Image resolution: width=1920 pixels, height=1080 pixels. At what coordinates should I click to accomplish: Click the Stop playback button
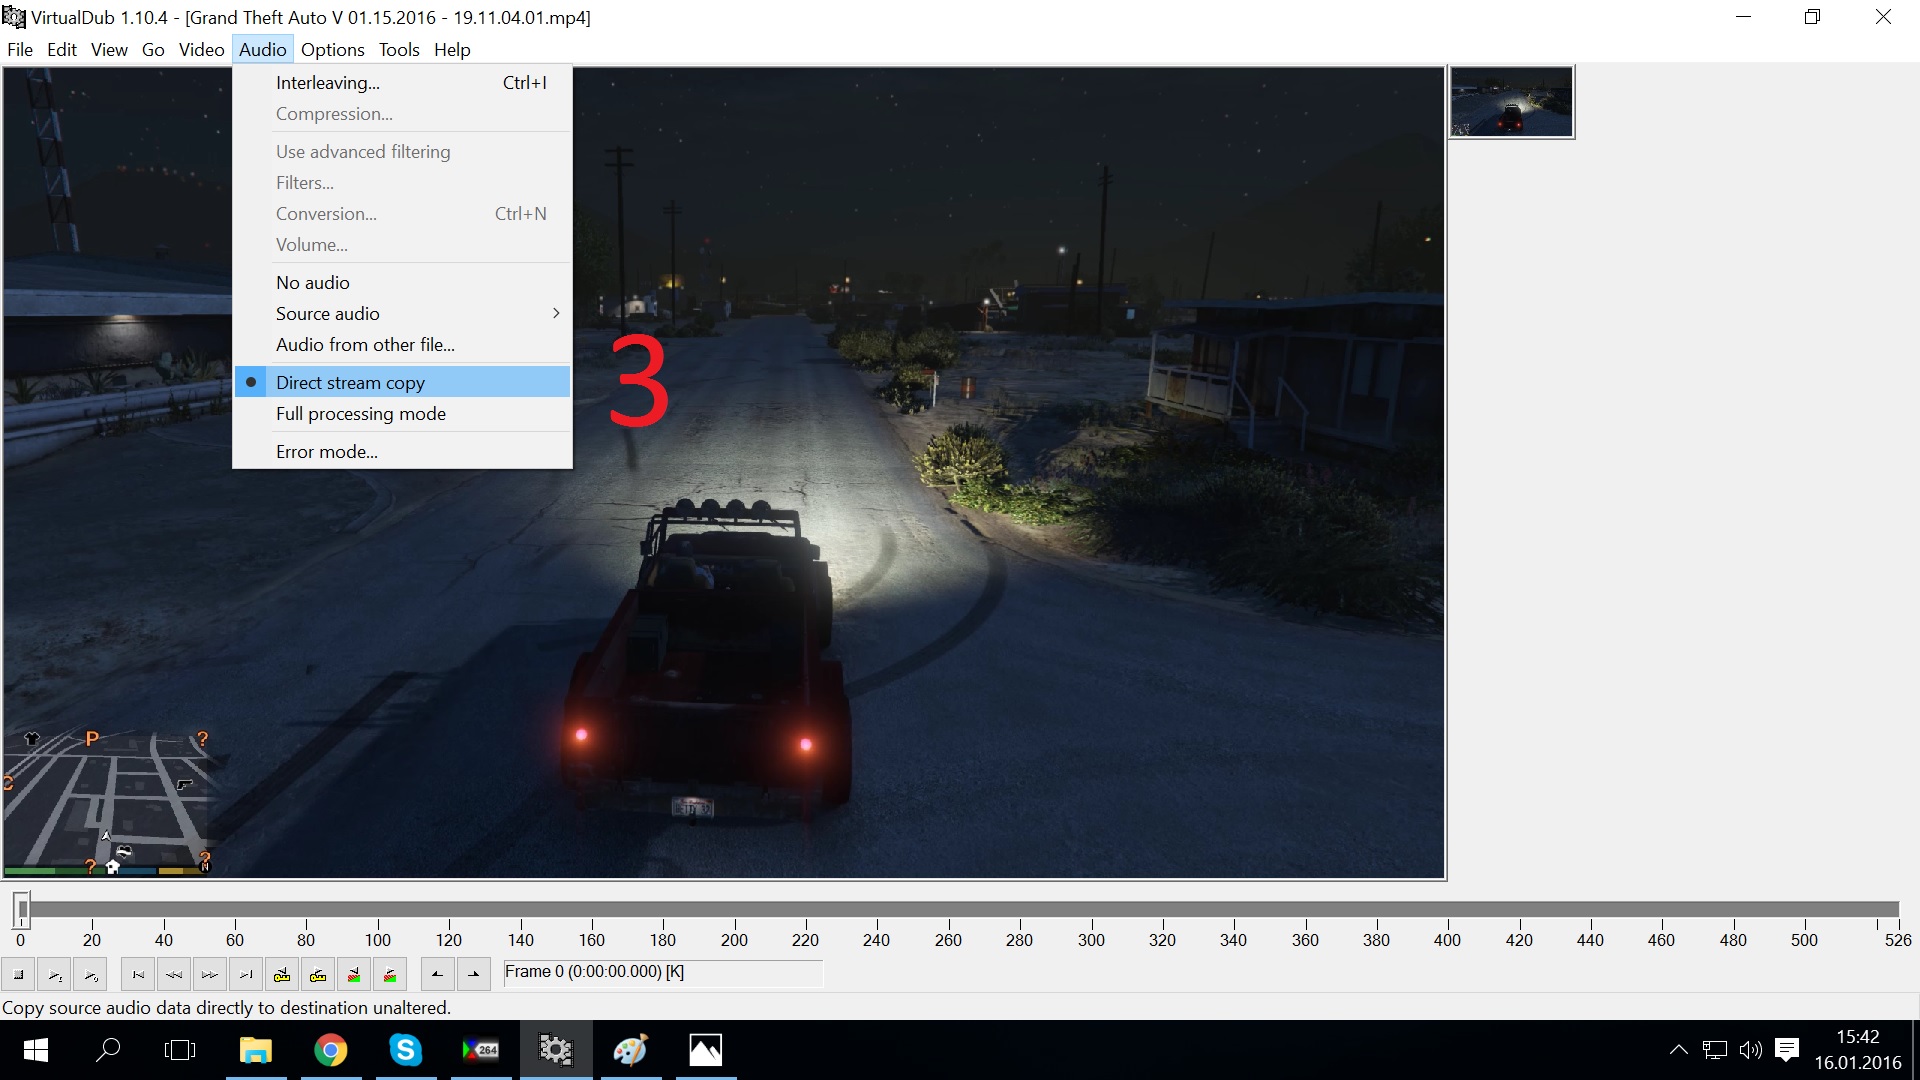click(x=19, y=974)
